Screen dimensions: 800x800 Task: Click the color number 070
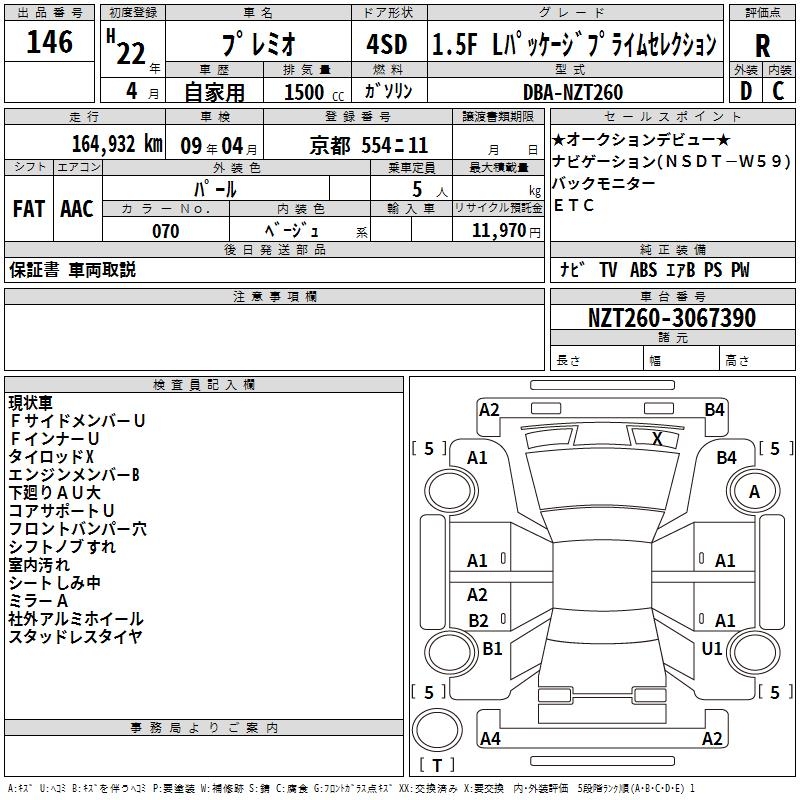(x=166, y=231)
